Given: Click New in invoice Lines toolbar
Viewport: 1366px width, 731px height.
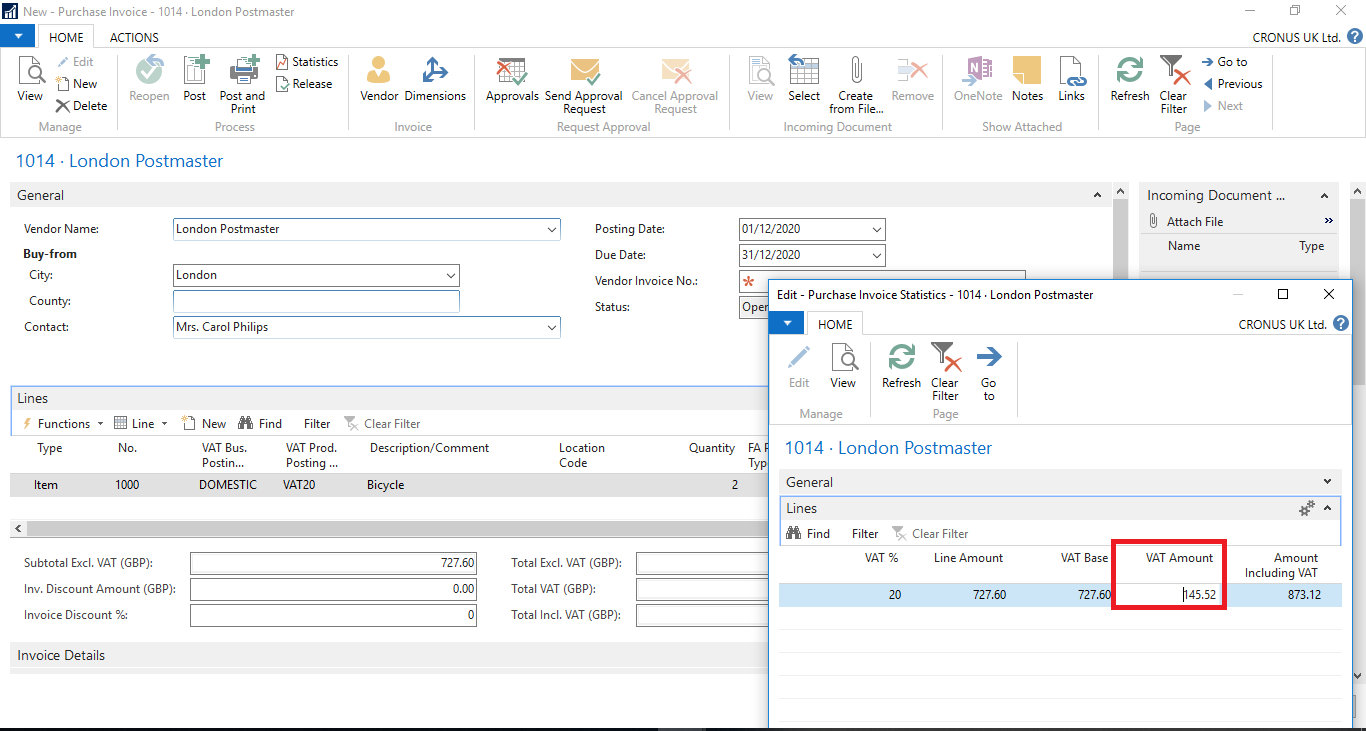Looking at the screenshot, I should pos(204,424).
